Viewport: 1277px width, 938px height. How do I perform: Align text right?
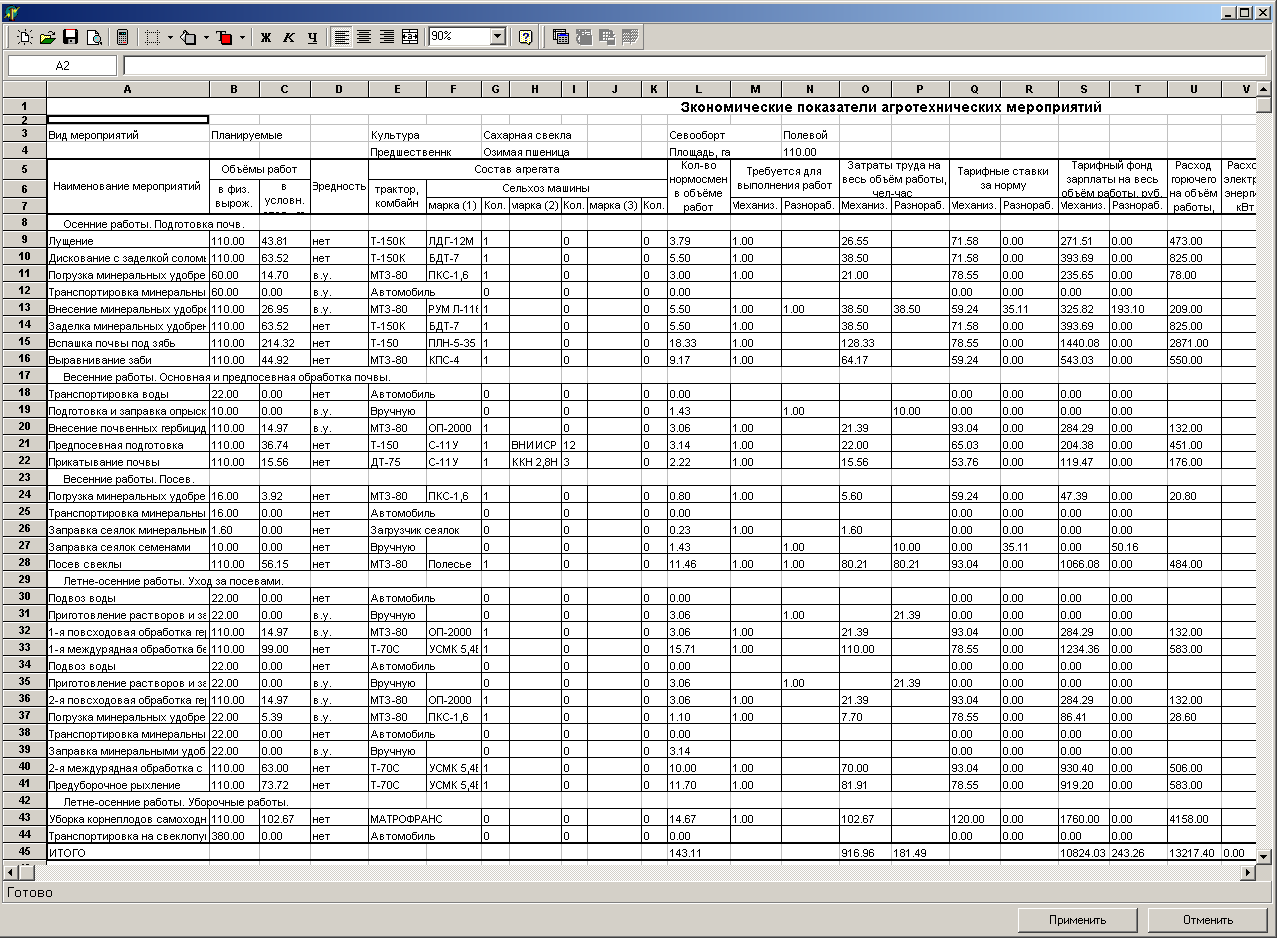[x=387, y=37]
